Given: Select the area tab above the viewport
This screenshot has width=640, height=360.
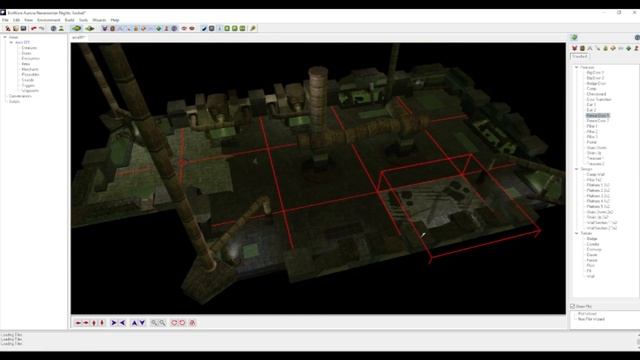Looking at the screenshot, I should coord(78,37).
